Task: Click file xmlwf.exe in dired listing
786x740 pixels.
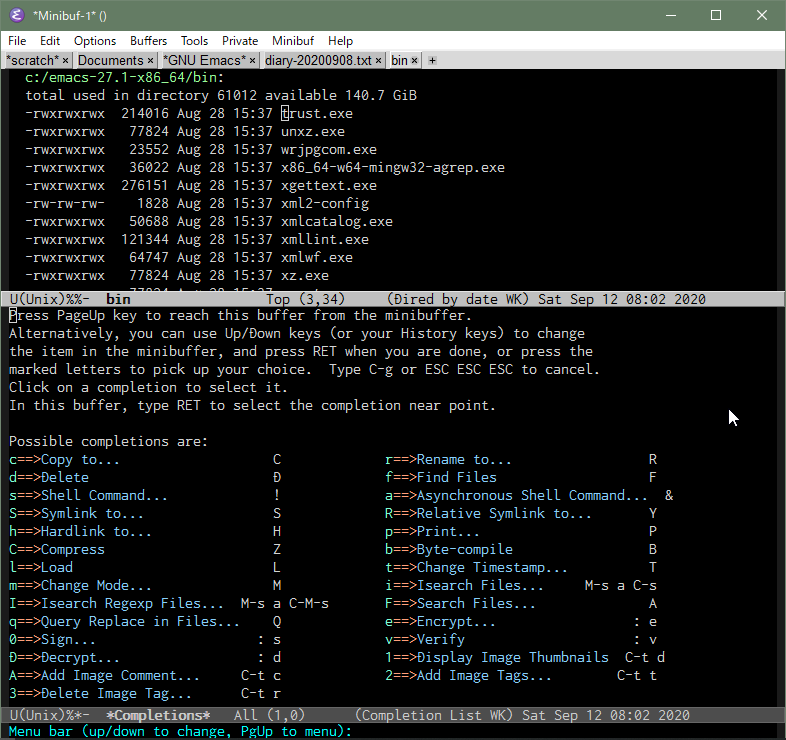Action: point(317,258)
